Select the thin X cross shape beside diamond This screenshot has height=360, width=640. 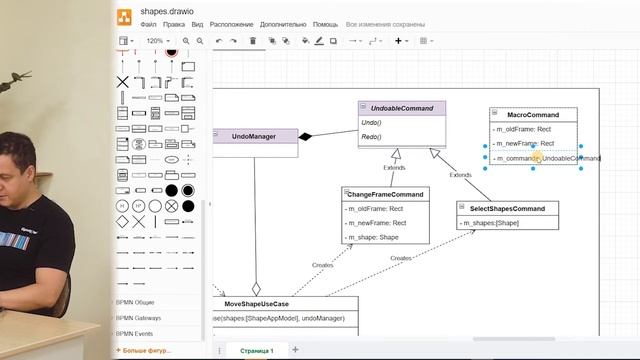click(x=139, y=222)
